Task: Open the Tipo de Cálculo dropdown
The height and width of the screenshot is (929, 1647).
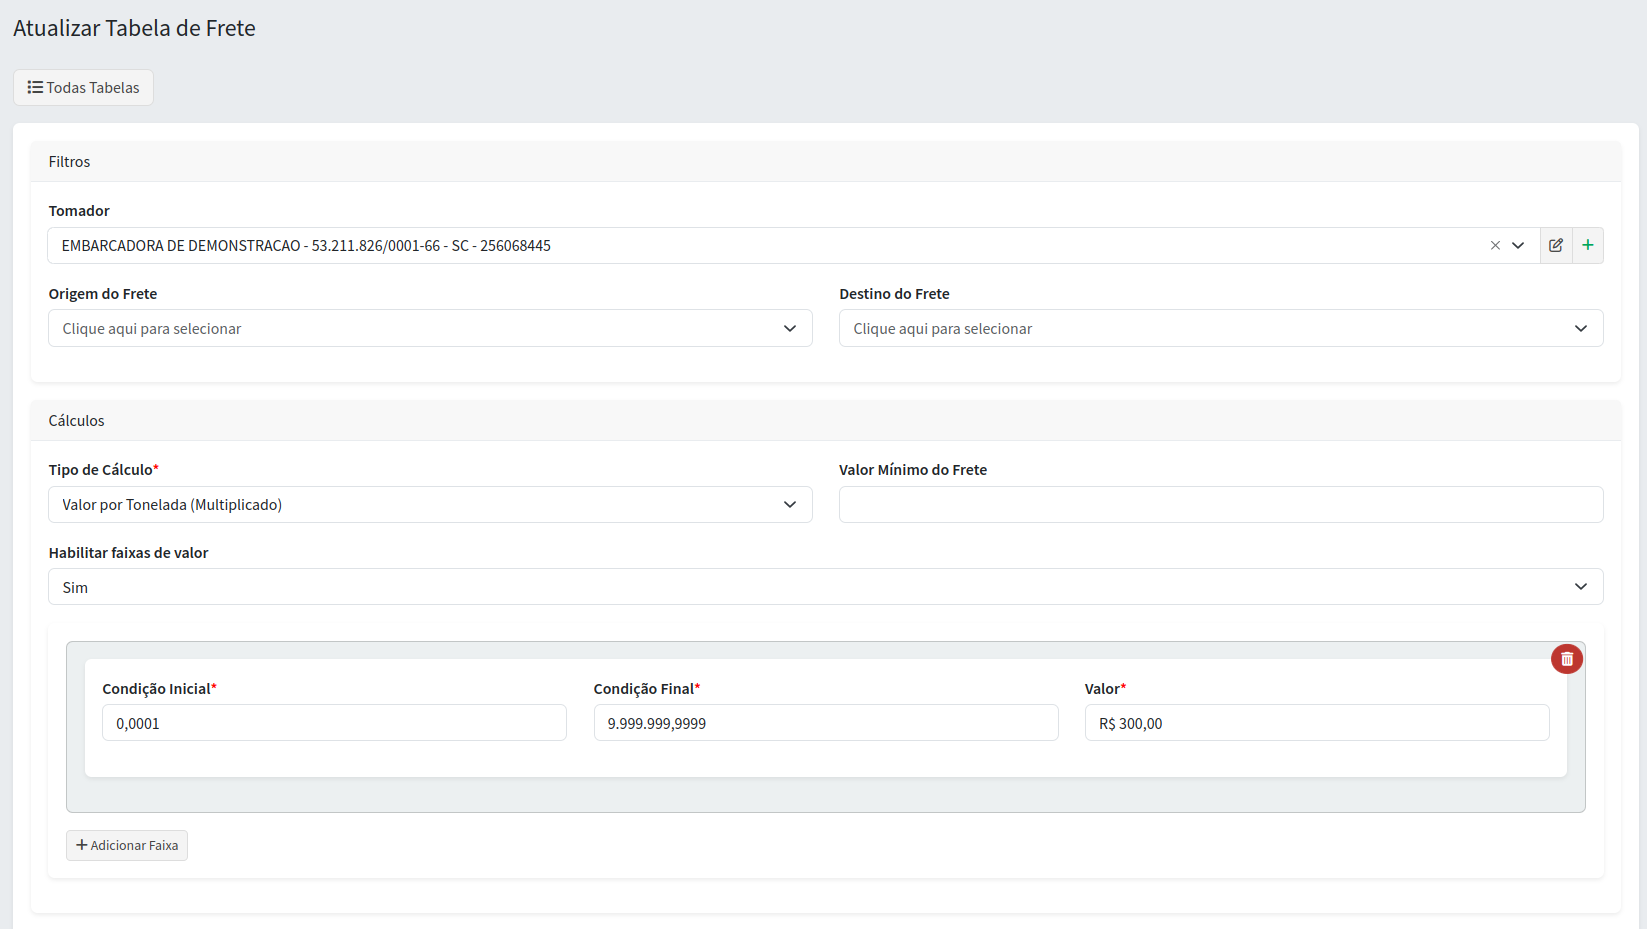Action: pyautogui.click(x=430, y=505)
